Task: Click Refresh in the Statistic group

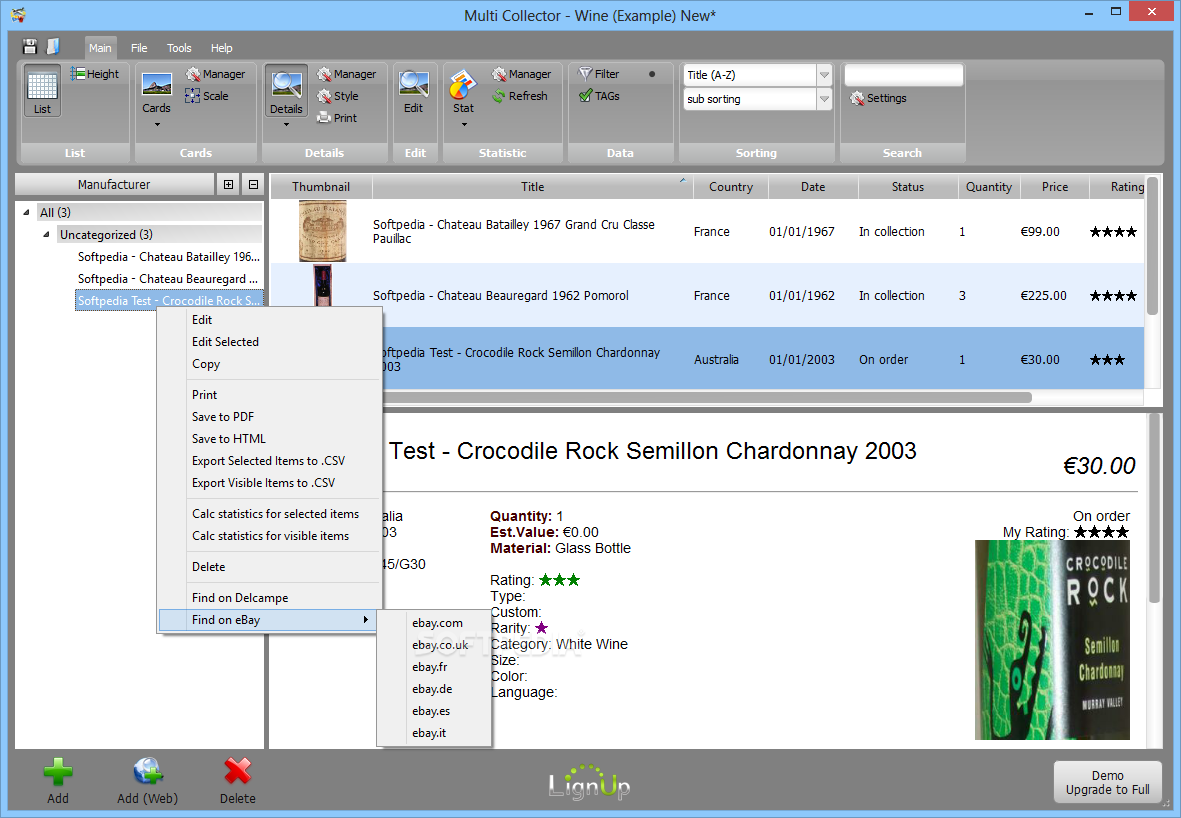Action: [x=520, y=96]
